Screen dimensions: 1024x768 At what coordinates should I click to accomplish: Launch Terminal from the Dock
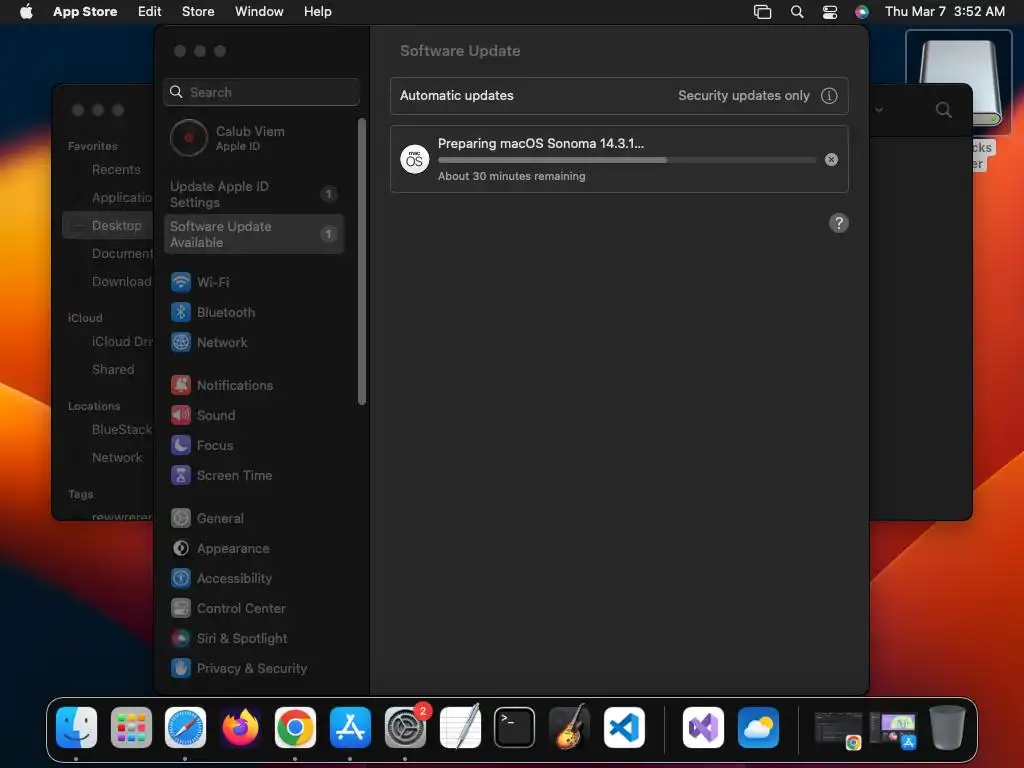coord(515,728)
